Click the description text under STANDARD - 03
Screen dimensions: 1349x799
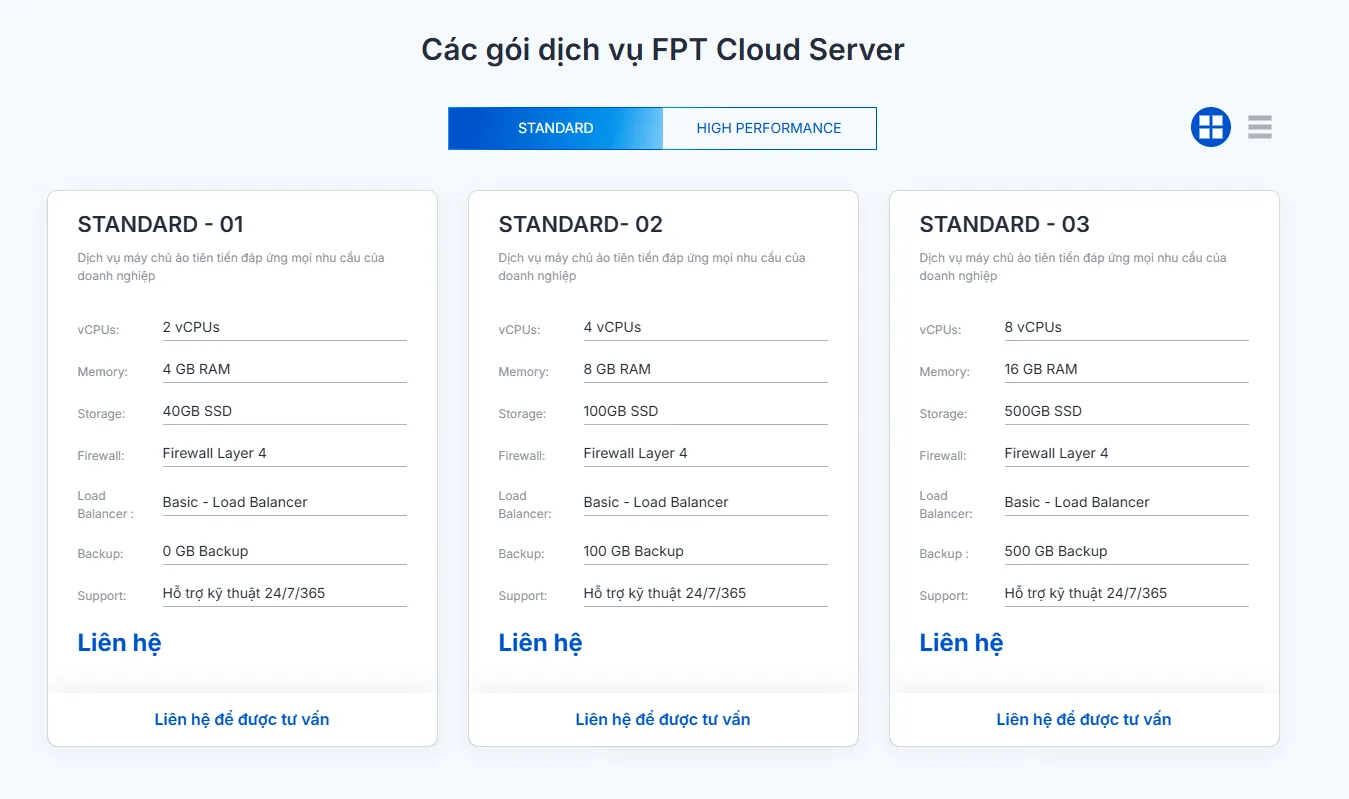click(x=1073, y=266)
